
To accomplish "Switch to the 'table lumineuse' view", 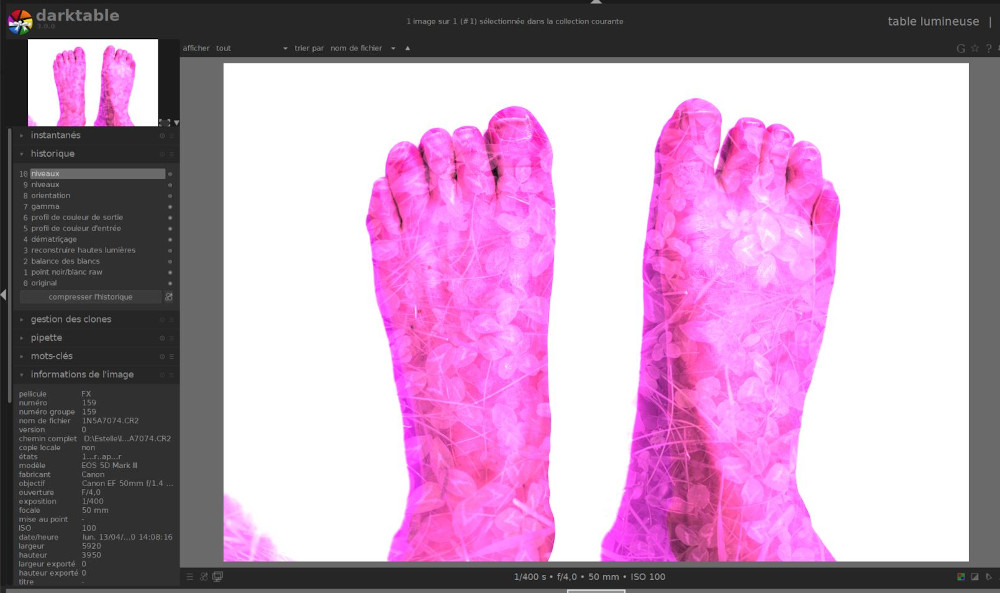I will coord(934,20).
